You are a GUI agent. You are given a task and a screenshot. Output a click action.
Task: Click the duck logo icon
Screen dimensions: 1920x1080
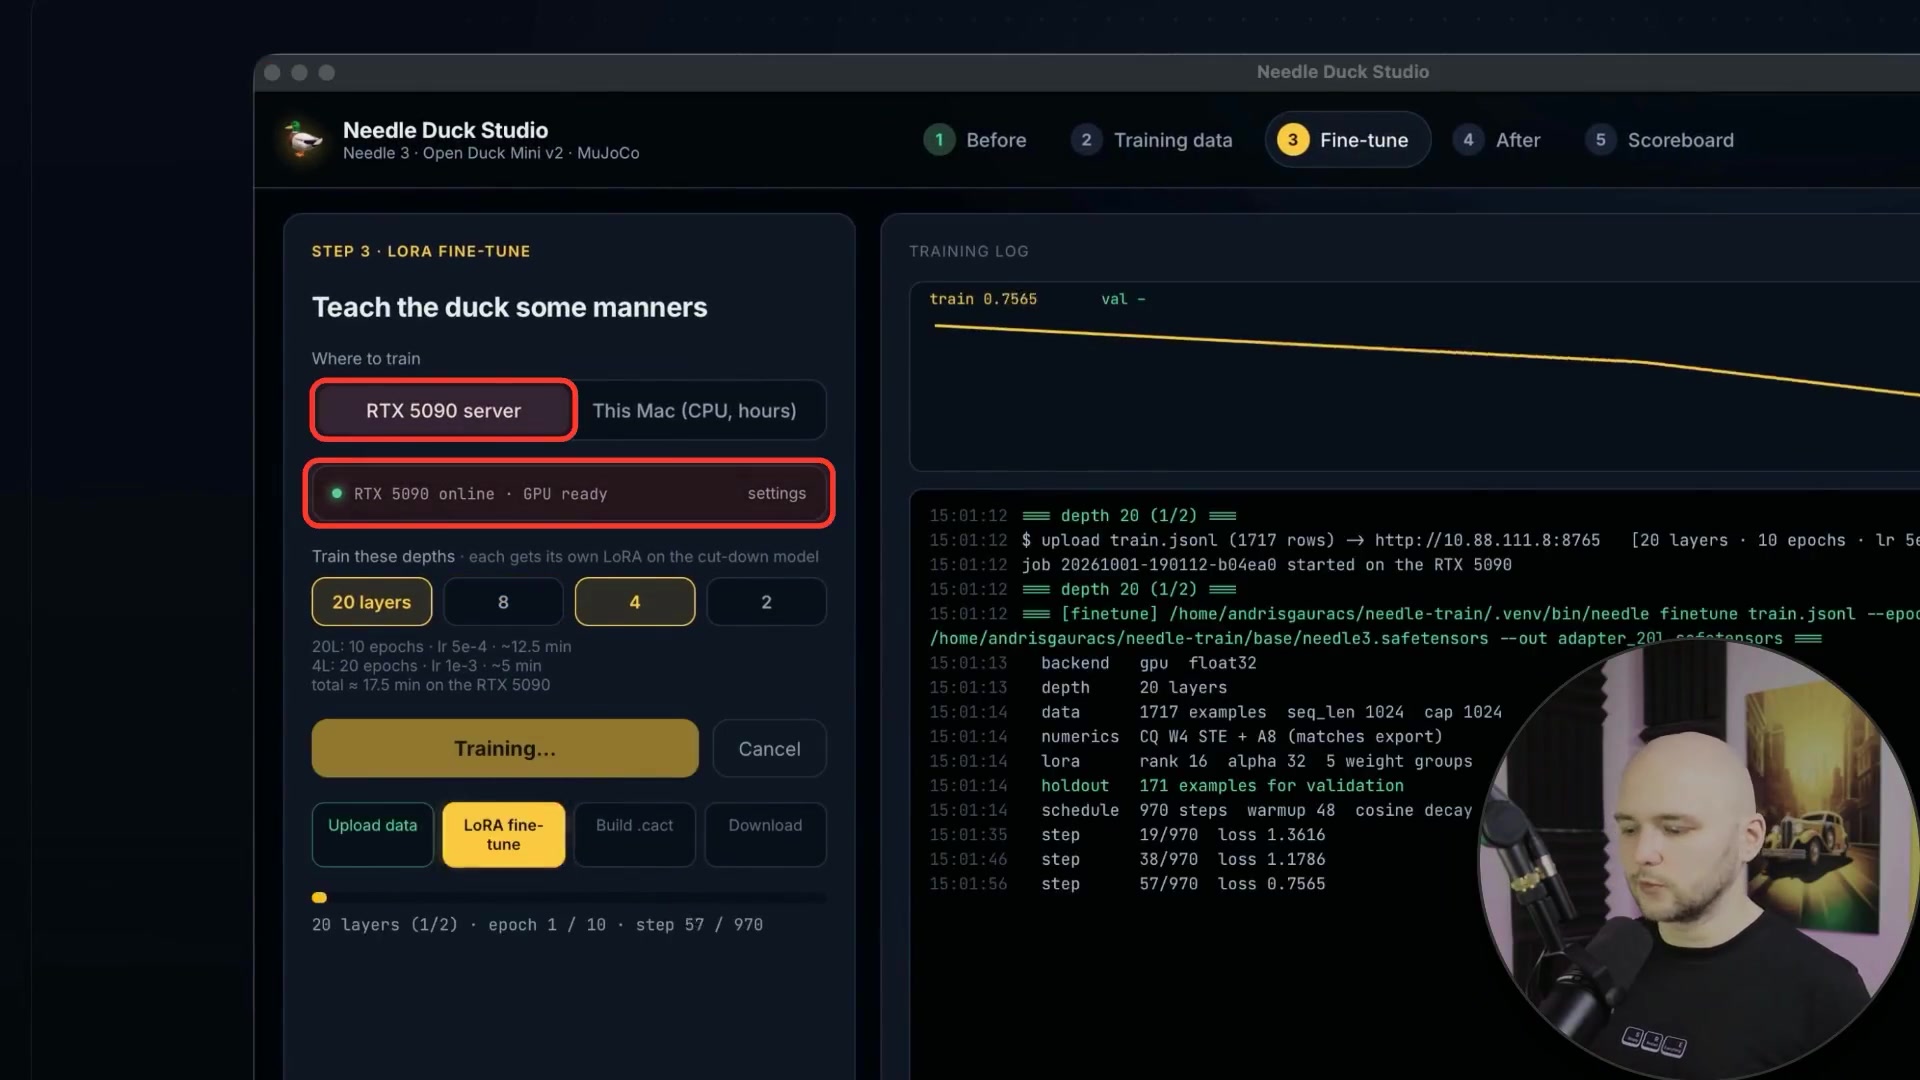tap(303, 139)
